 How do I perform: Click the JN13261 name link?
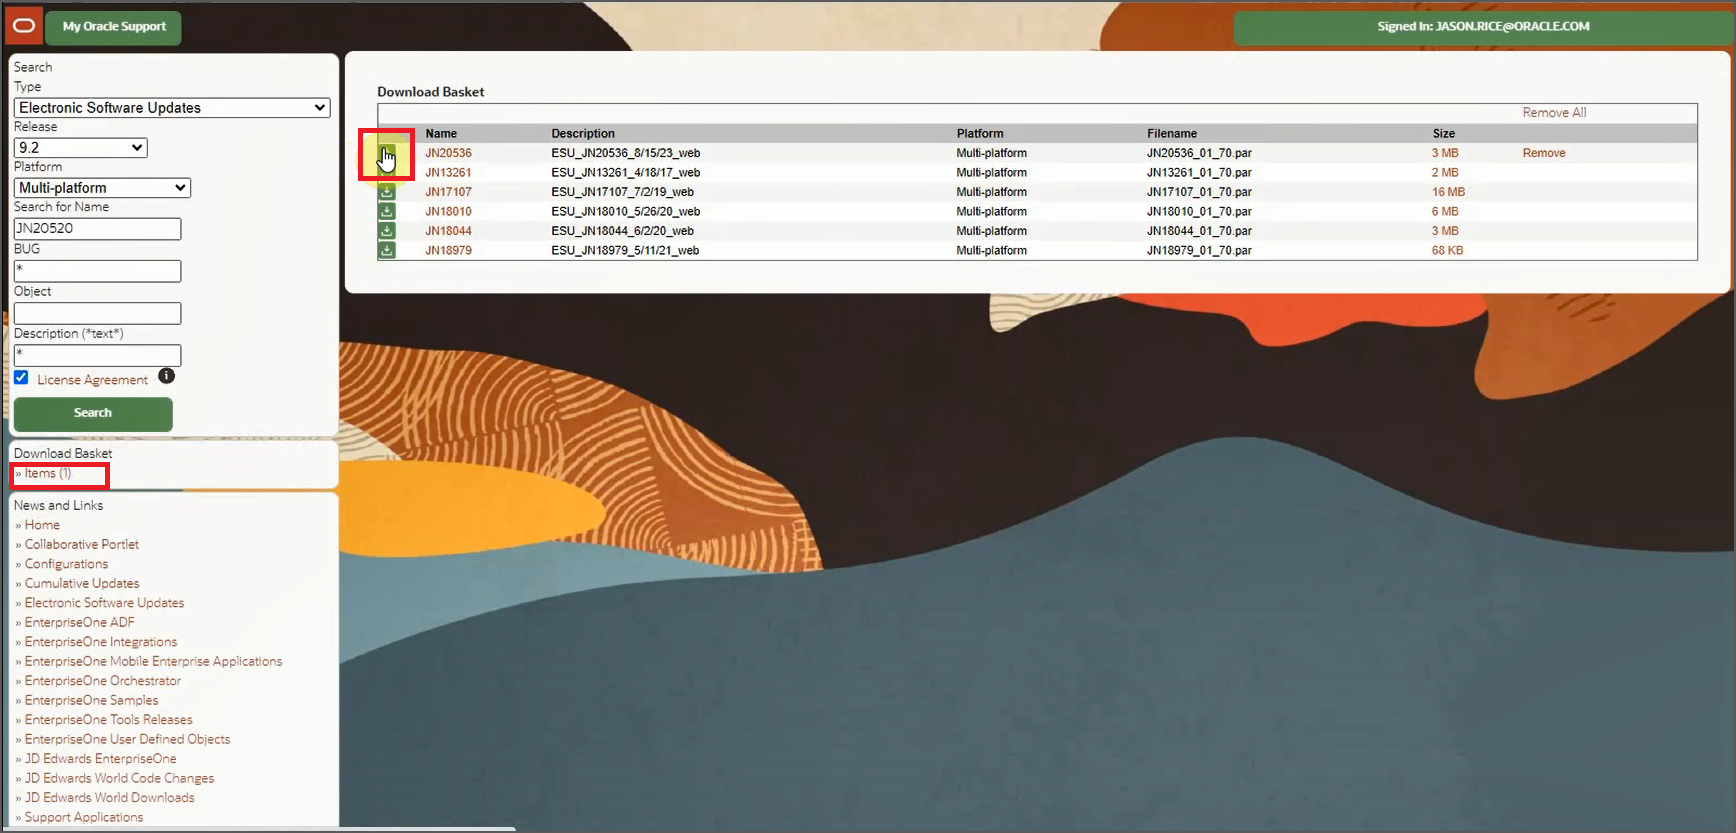point(448,173)
